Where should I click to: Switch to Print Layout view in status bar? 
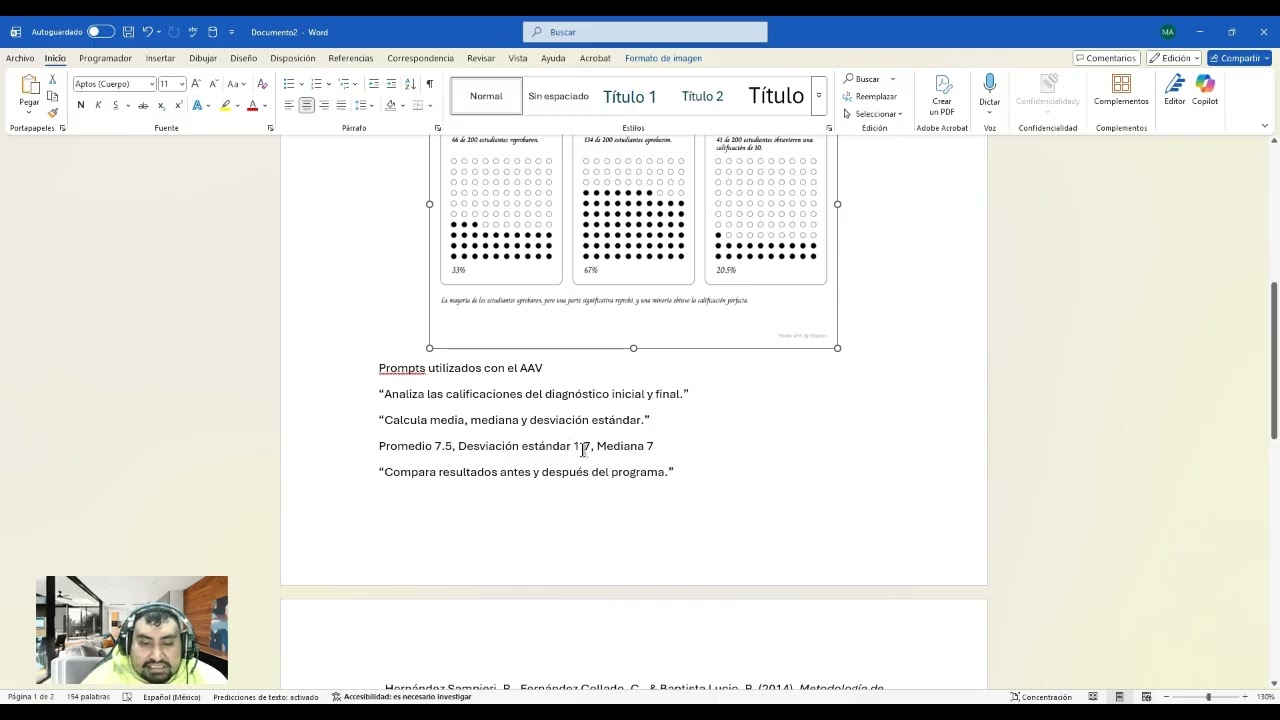click(1120, 697)
